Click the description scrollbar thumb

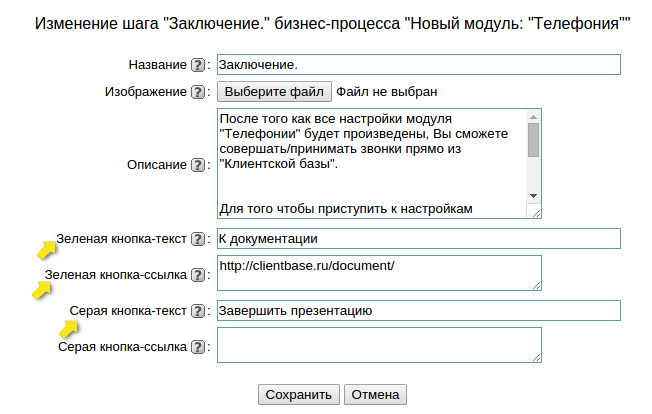click(534, 140)
